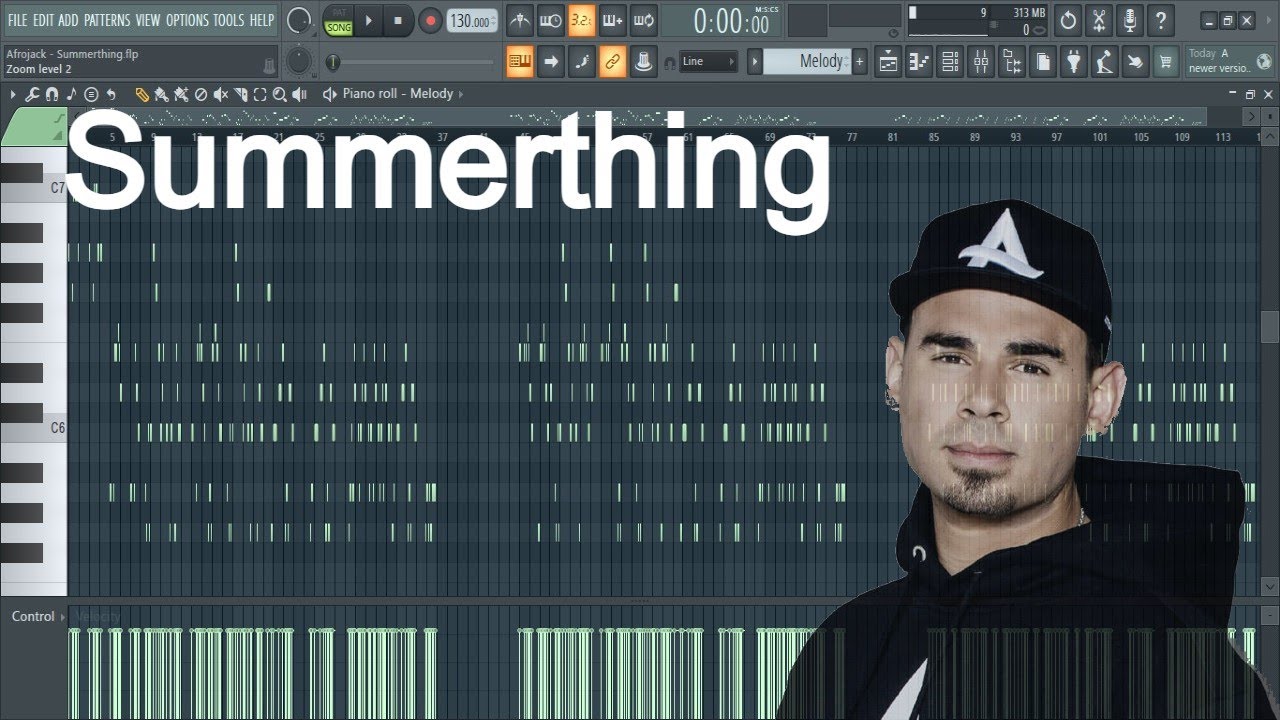Toggle typing keyboard to piano button
The width and height of the screenshot is (1280, 720).
(520, 61)
